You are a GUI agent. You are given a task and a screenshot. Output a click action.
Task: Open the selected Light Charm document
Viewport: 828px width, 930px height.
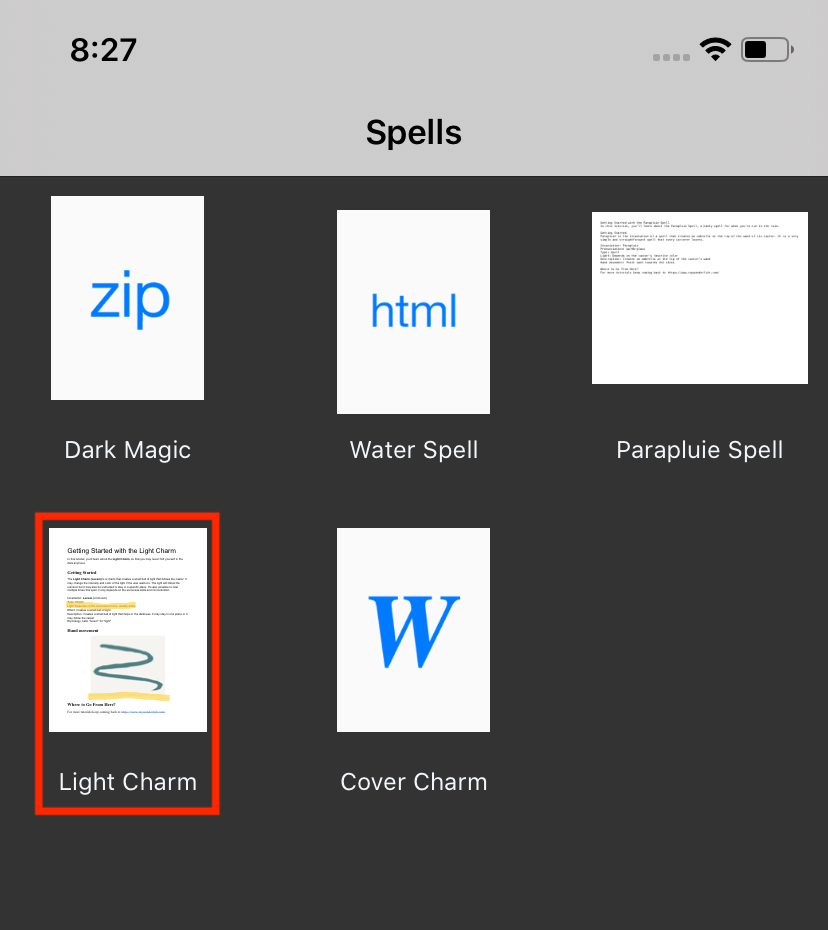click(127, 629)
